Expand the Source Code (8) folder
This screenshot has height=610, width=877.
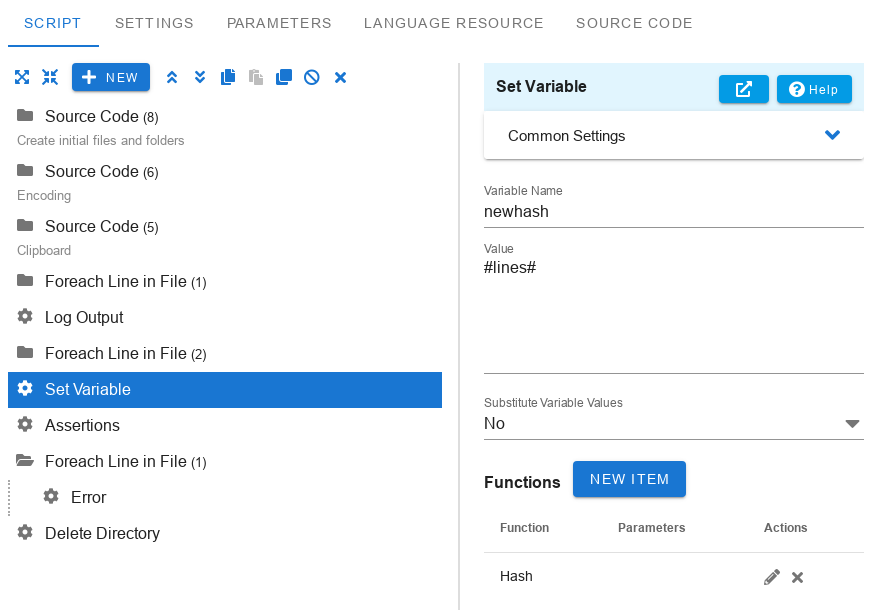(x=25, y=116)
